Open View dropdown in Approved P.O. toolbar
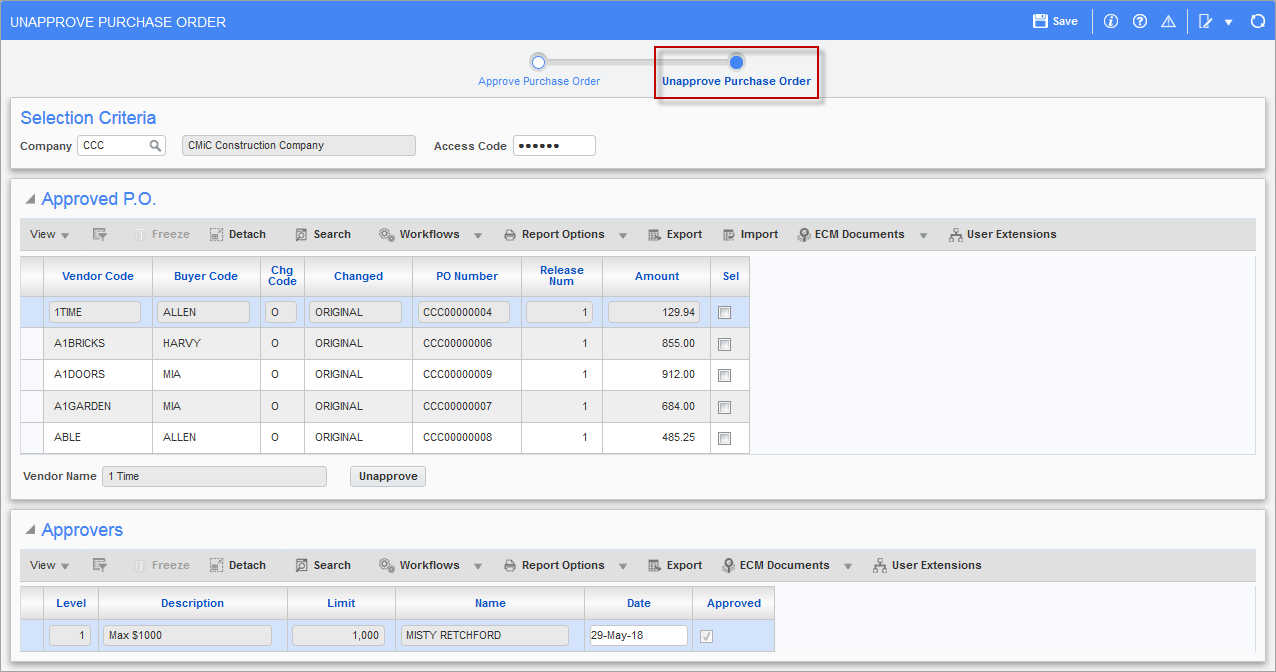The image size is (1276, 672). tap(49, 234)
